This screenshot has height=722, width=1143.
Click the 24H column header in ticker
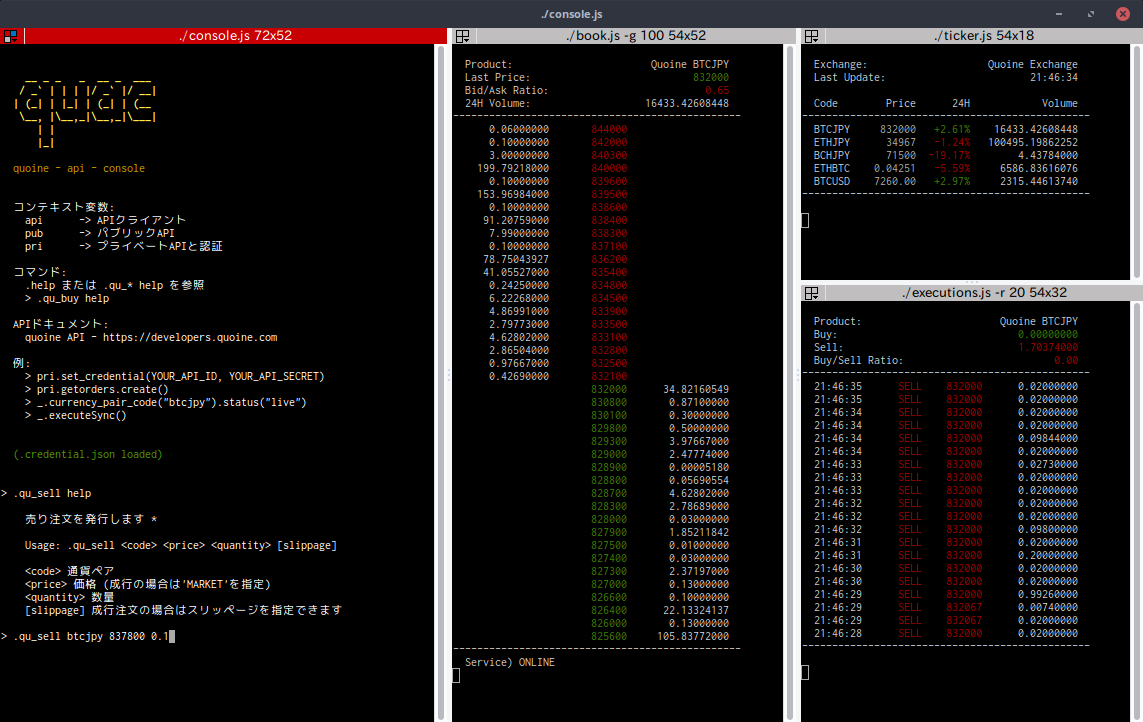[961, 104]
